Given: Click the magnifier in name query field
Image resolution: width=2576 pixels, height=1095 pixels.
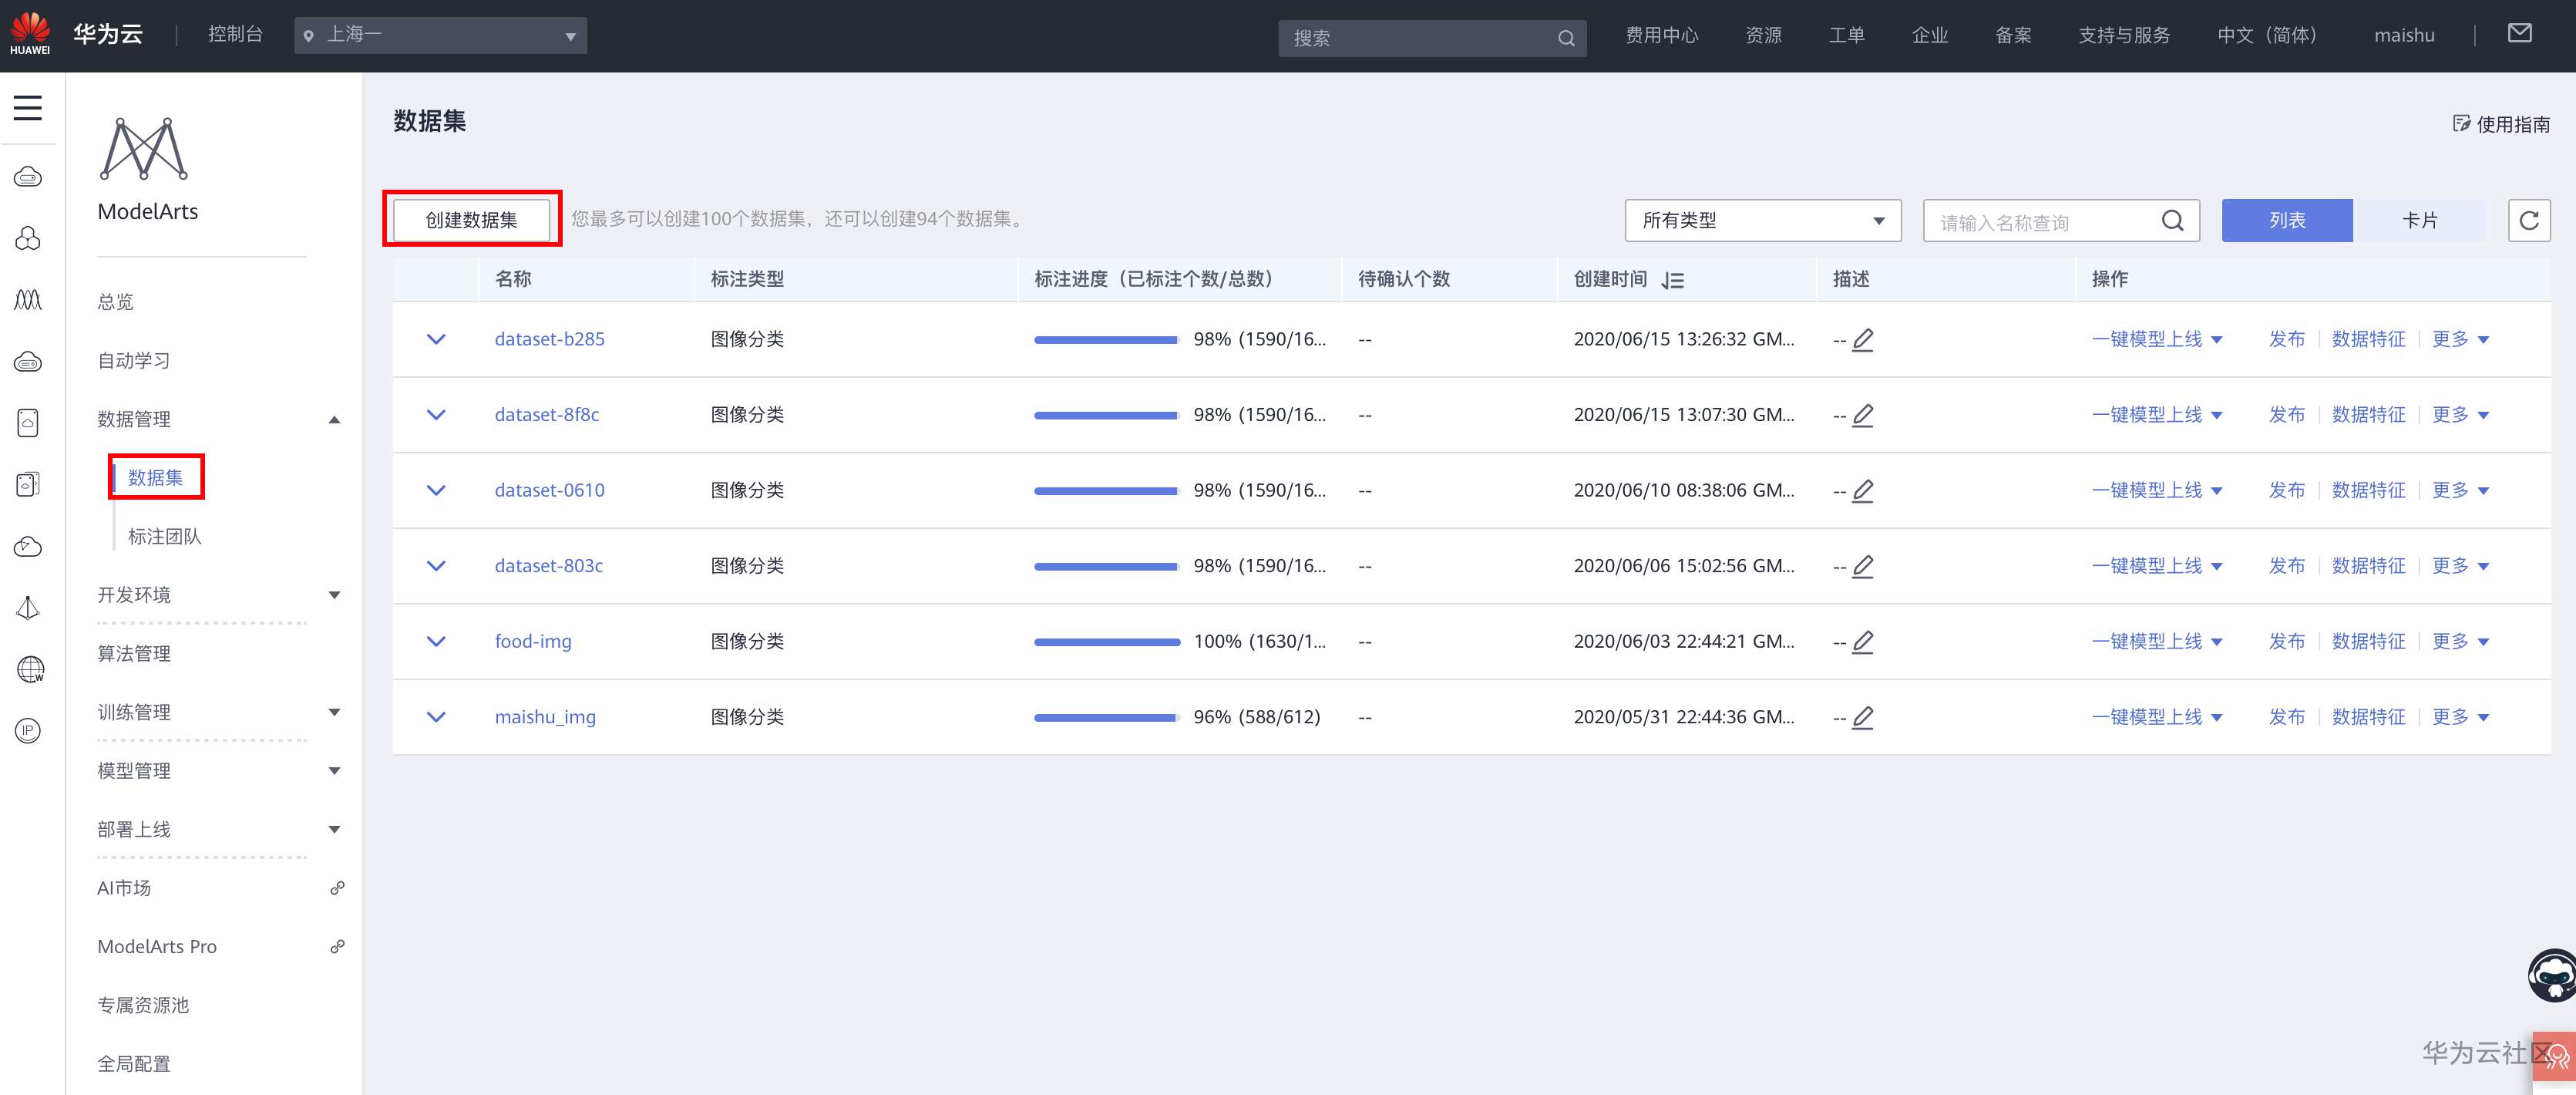Looking at the screenshot, I should click(2172, 221).
